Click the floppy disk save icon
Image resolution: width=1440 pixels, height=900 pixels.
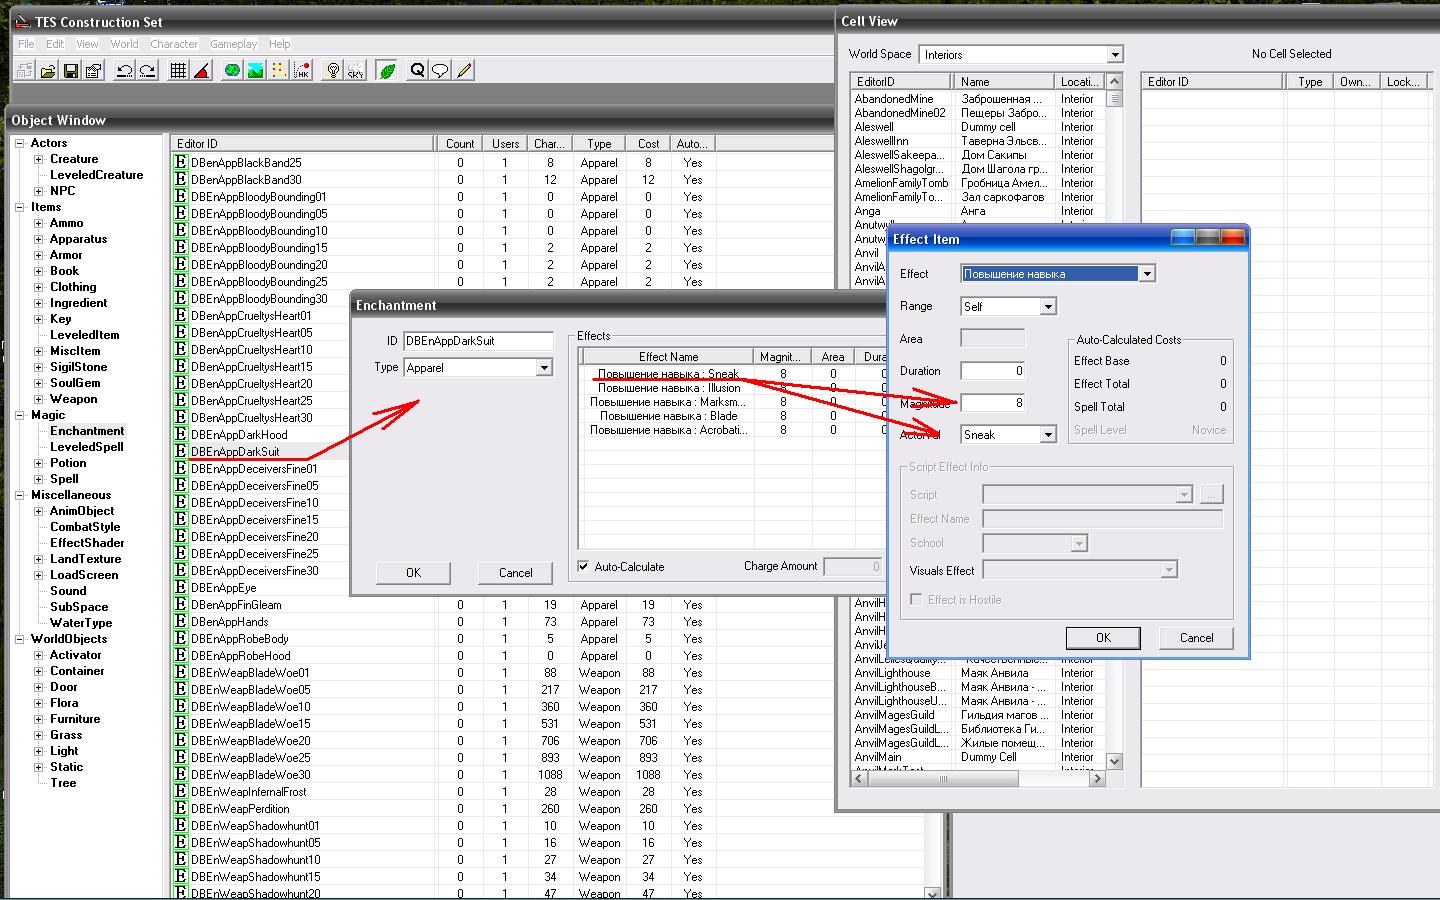tap(71, 71)
